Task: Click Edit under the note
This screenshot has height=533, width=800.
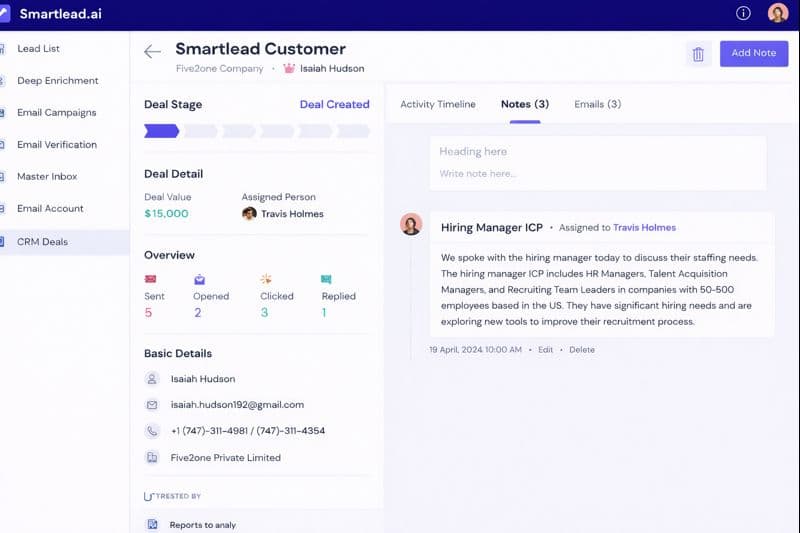Action: point(545,350)
